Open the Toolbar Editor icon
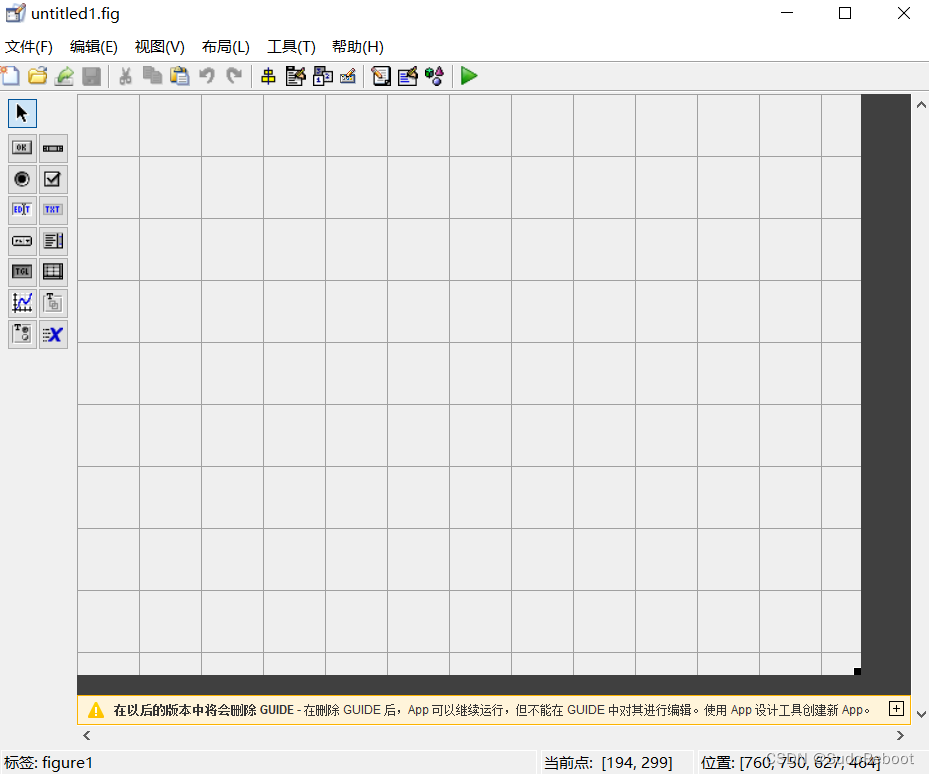The width and height of the screenshot is (929, 774). pos(348,76)
